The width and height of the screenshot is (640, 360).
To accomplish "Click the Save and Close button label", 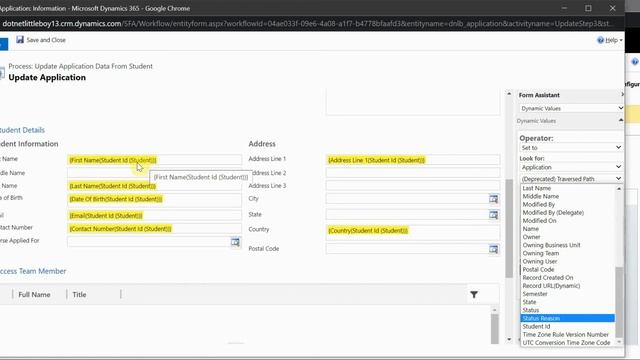I will click(x=46, y=40).
